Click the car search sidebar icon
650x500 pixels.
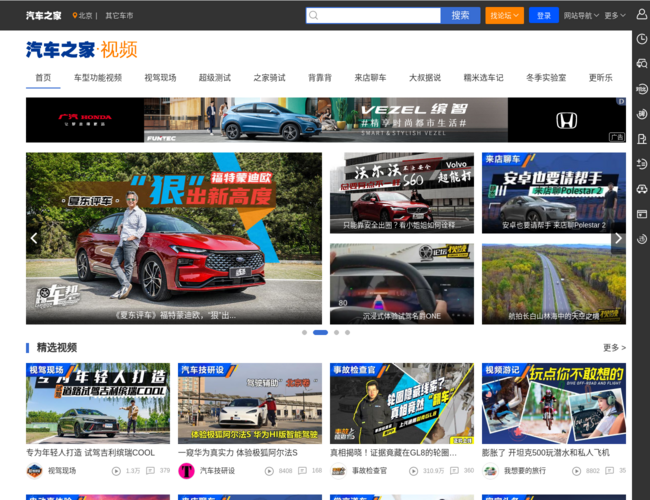click(x=642, y=63)
